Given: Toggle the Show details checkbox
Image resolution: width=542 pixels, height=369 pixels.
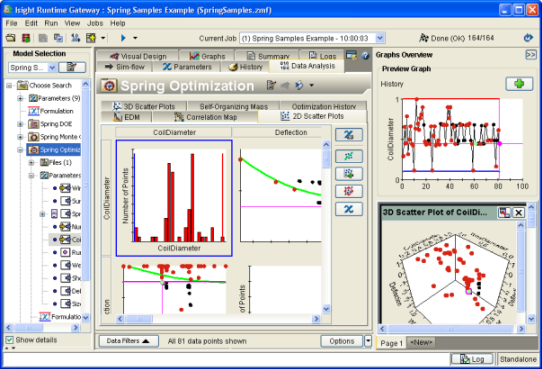Looking at the screenshot, I should tap(10, 340).
